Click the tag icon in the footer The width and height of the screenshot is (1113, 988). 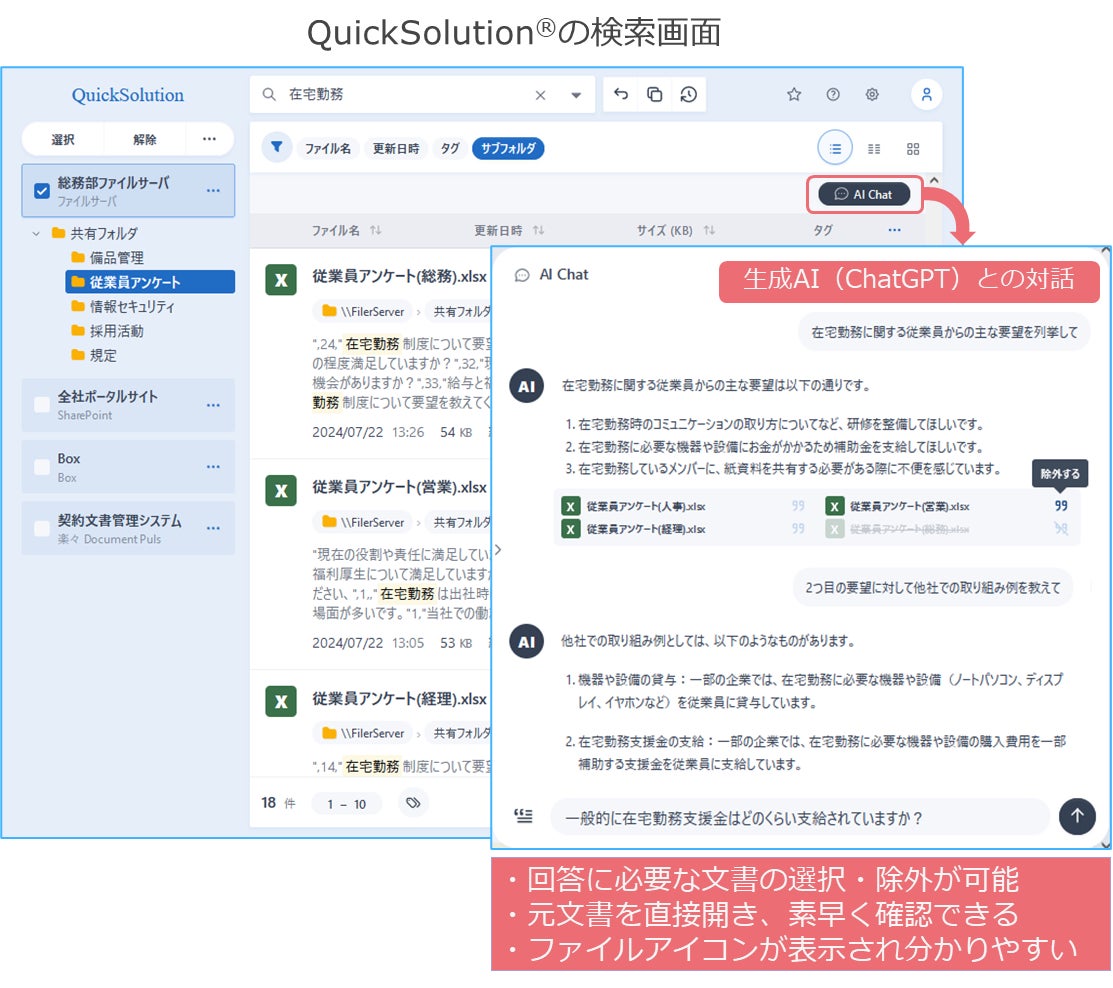413,803
